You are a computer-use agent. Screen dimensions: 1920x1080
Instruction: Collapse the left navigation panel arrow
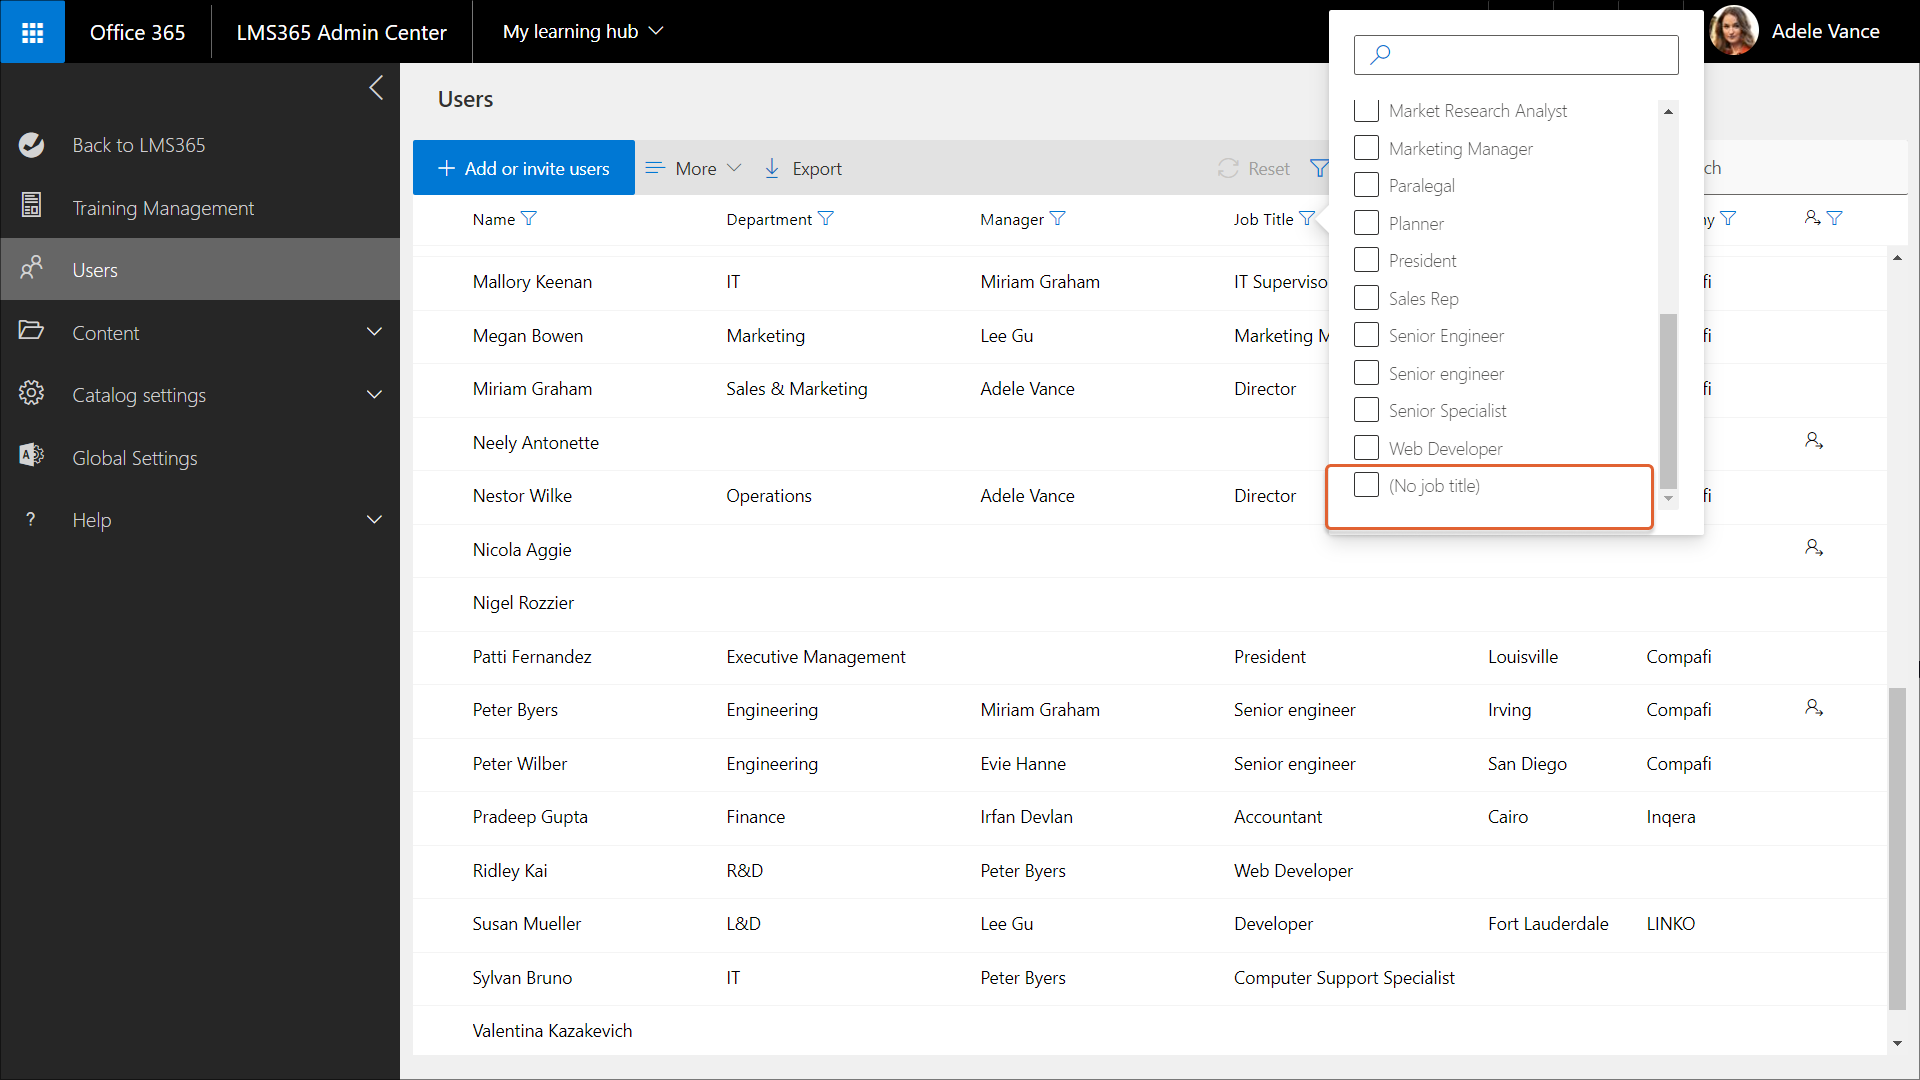pos(376,88)
